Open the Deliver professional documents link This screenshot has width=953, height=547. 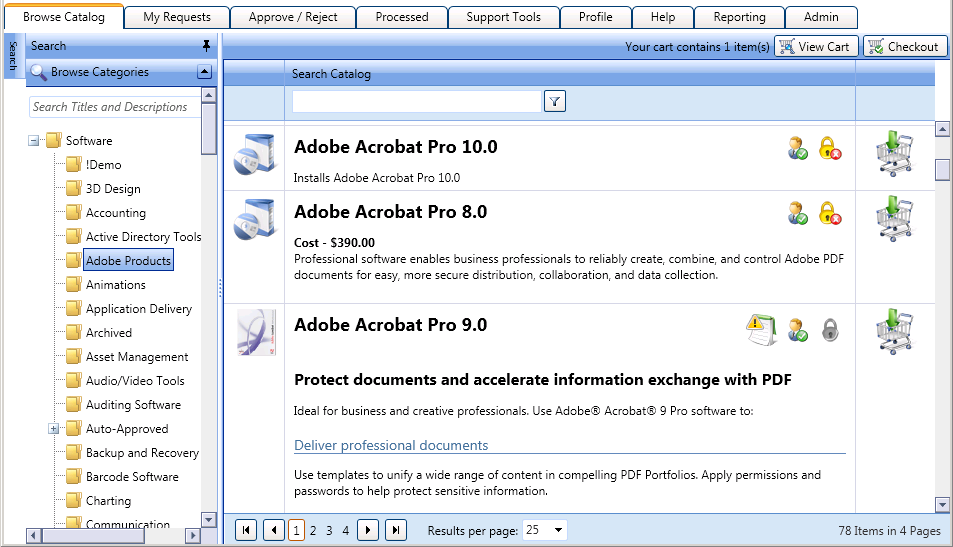point(391,446)
